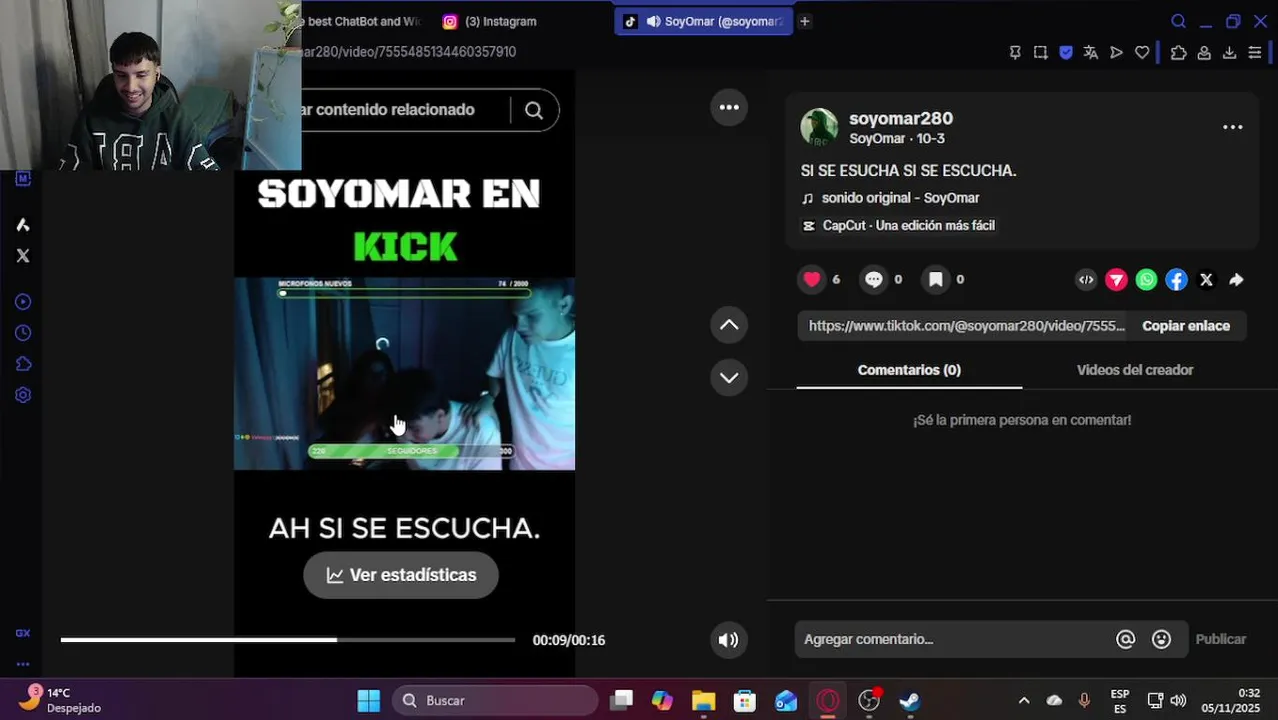Expand the hidden system tray icons chevron
The image size is (1278, 720).
pos(1023,701)
